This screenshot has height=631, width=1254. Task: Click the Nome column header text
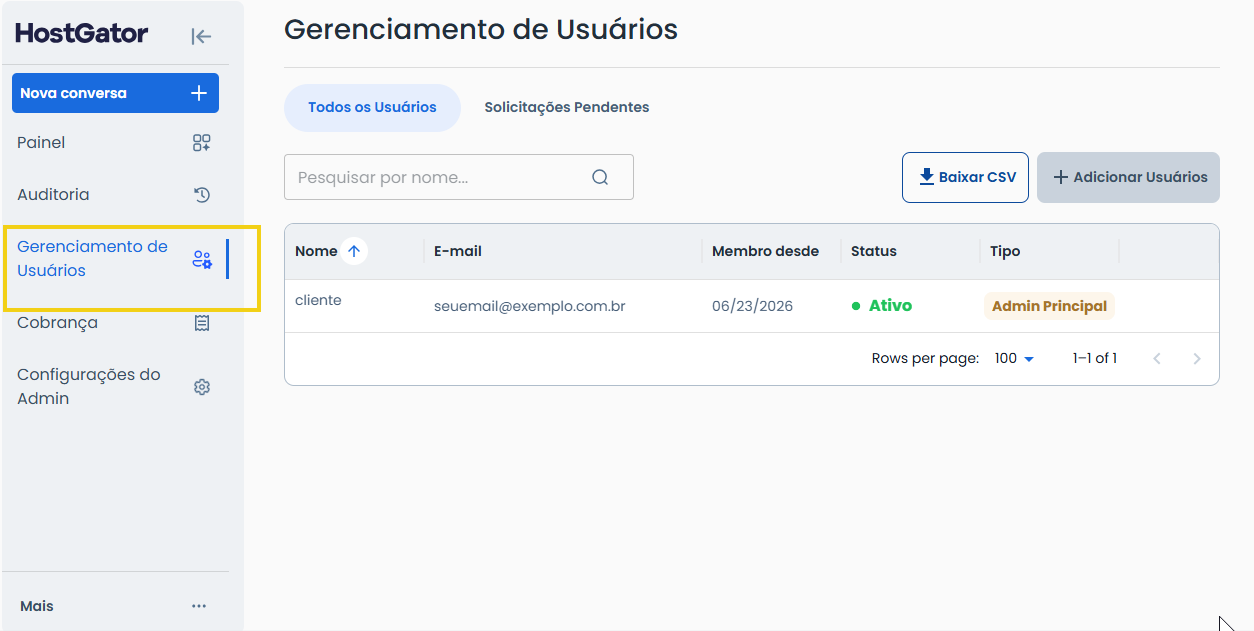click(x=316, y=251)
